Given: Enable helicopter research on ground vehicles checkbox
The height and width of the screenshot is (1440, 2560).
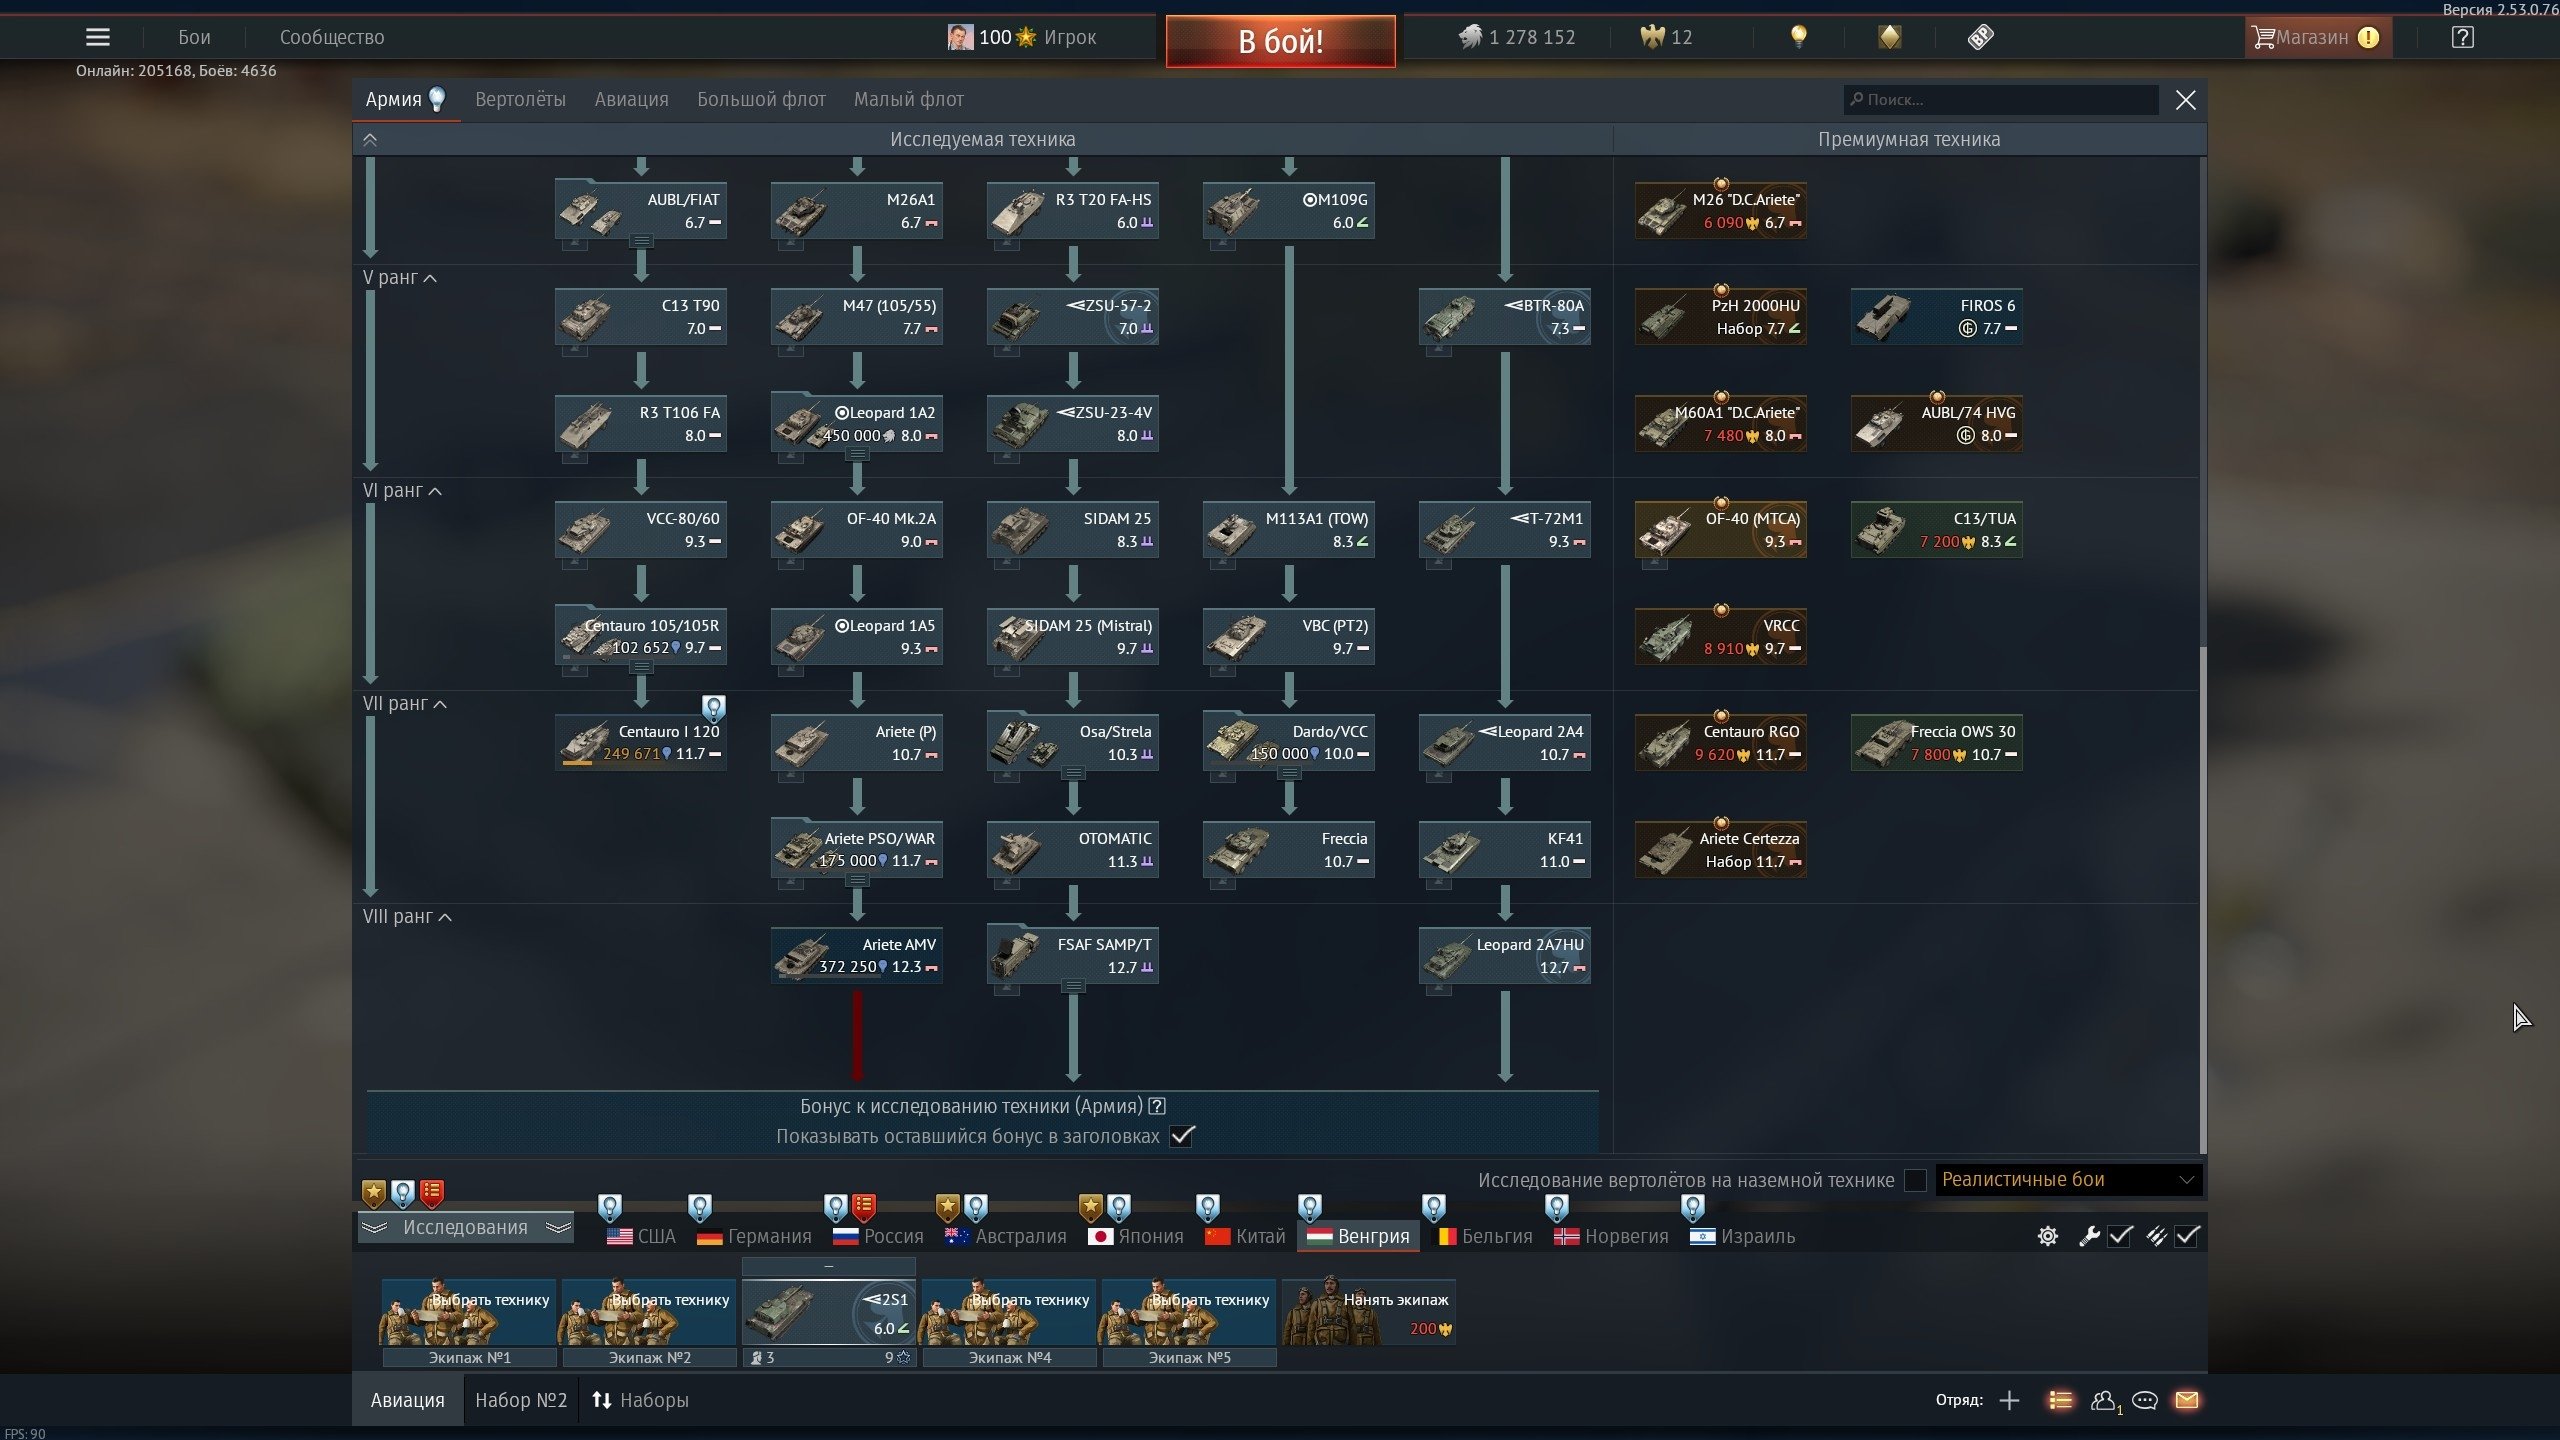Looking at the screenshot, I should 1915,1180.
